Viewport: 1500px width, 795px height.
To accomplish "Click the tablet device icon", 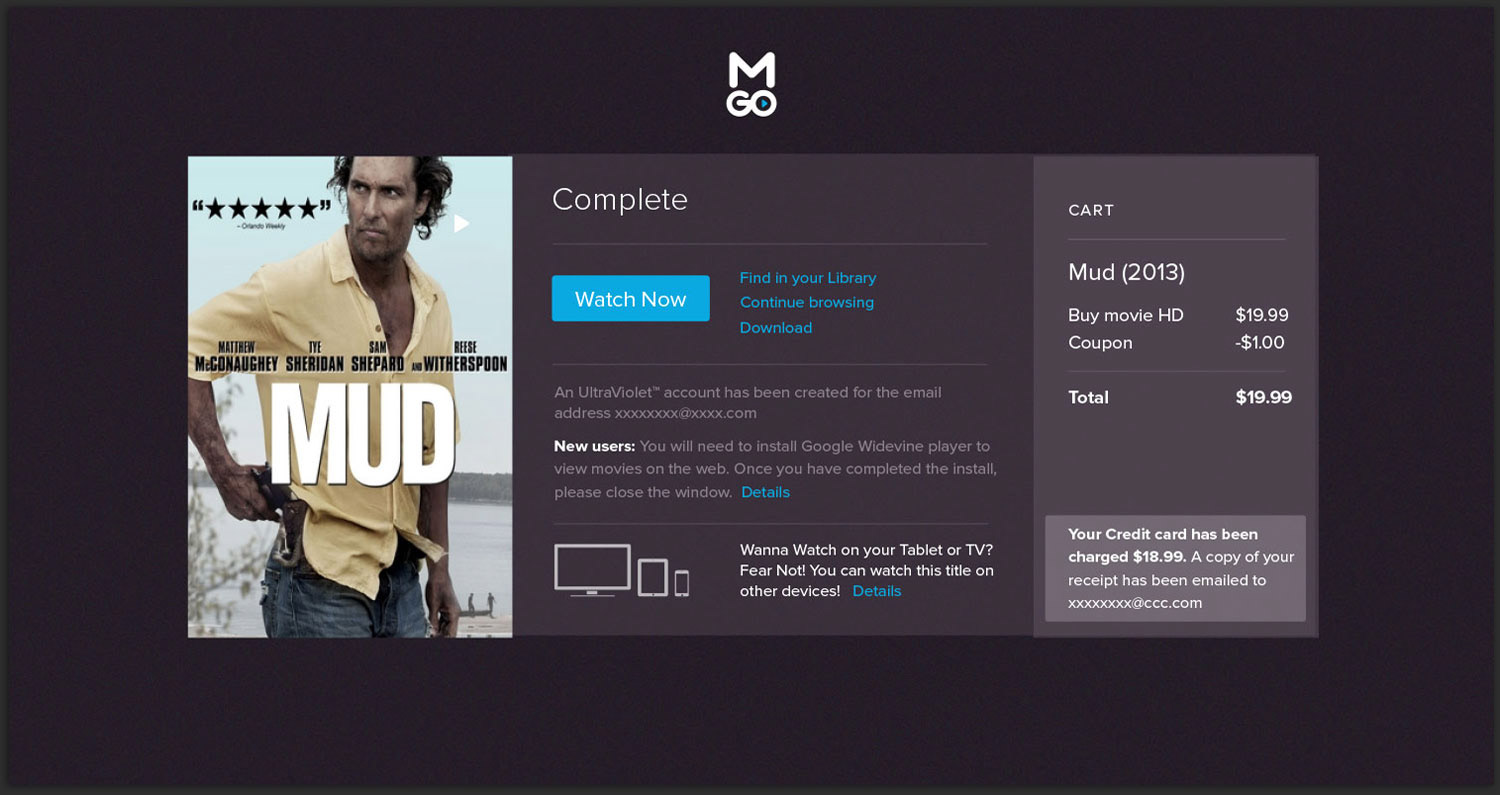I will 652,577.
